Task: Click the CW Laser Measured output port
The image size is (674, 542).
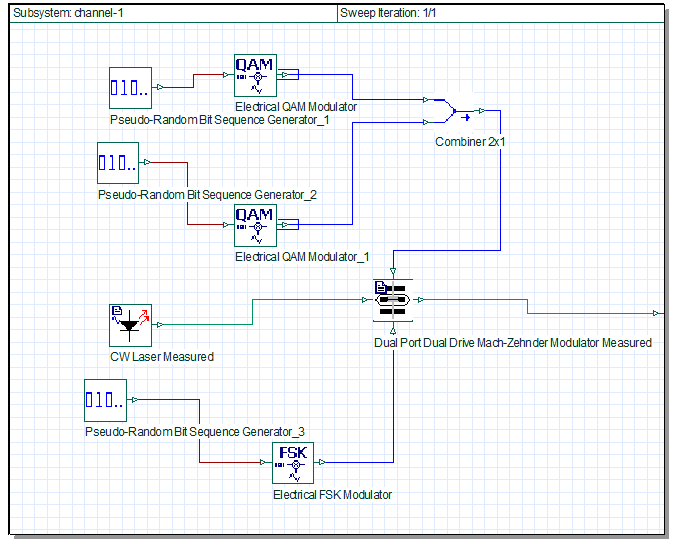Action: (x=159, y=325)
